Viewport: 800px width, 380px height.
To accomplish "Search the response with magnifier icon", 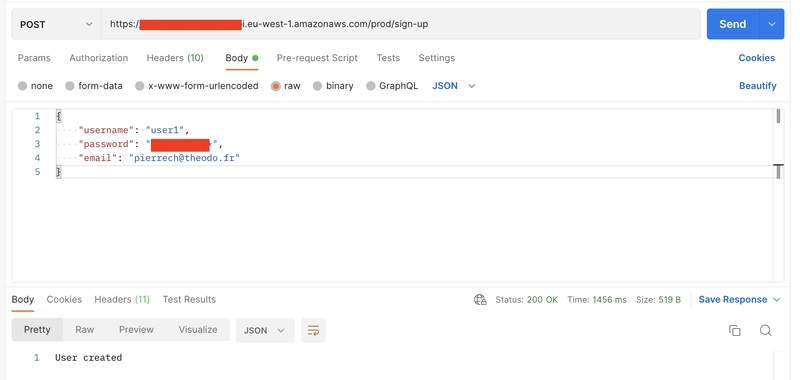I will [765, 331].
